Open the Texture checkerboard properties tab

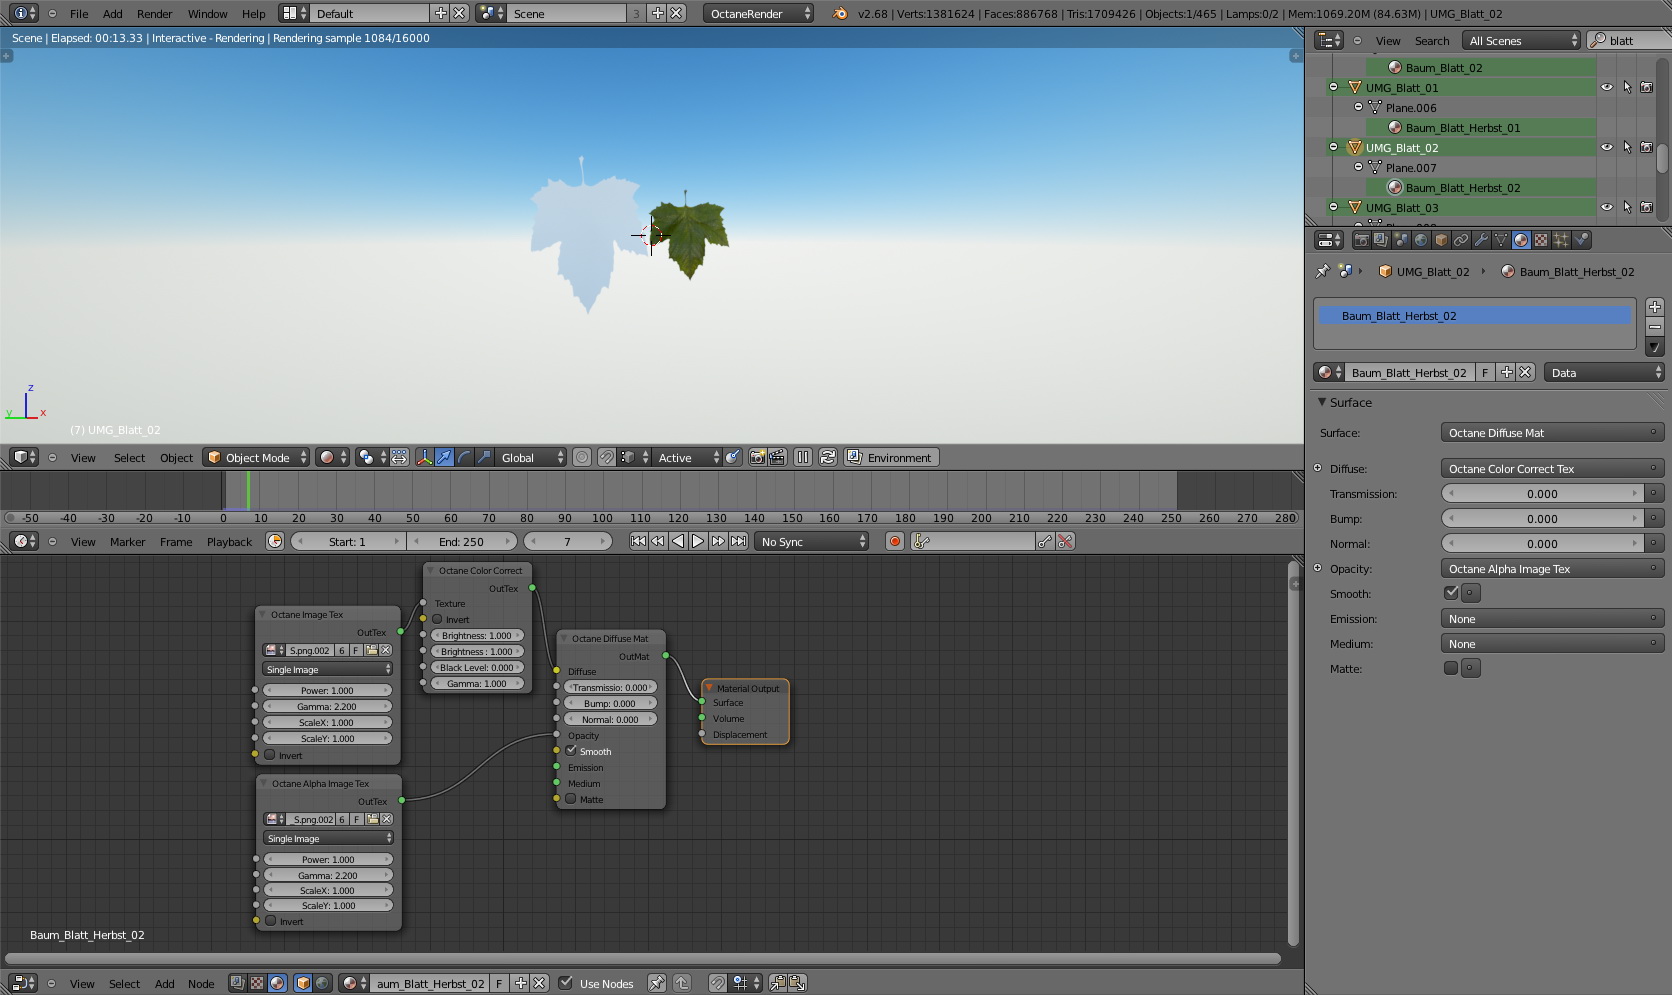[x=1541, y=240]
